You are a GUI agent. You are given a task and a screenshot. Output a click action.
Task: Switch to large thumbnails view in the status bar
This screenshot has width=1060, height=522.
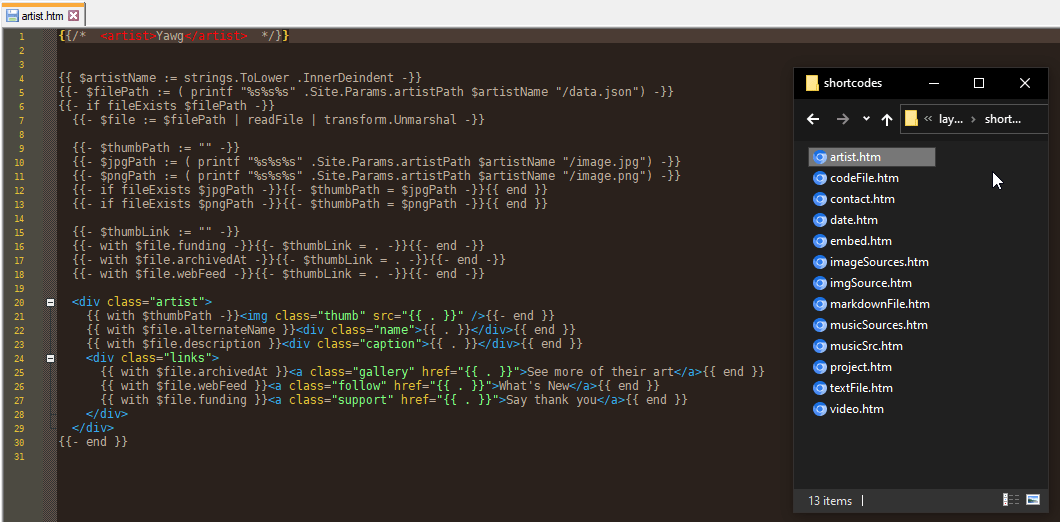click(1033, 499)
